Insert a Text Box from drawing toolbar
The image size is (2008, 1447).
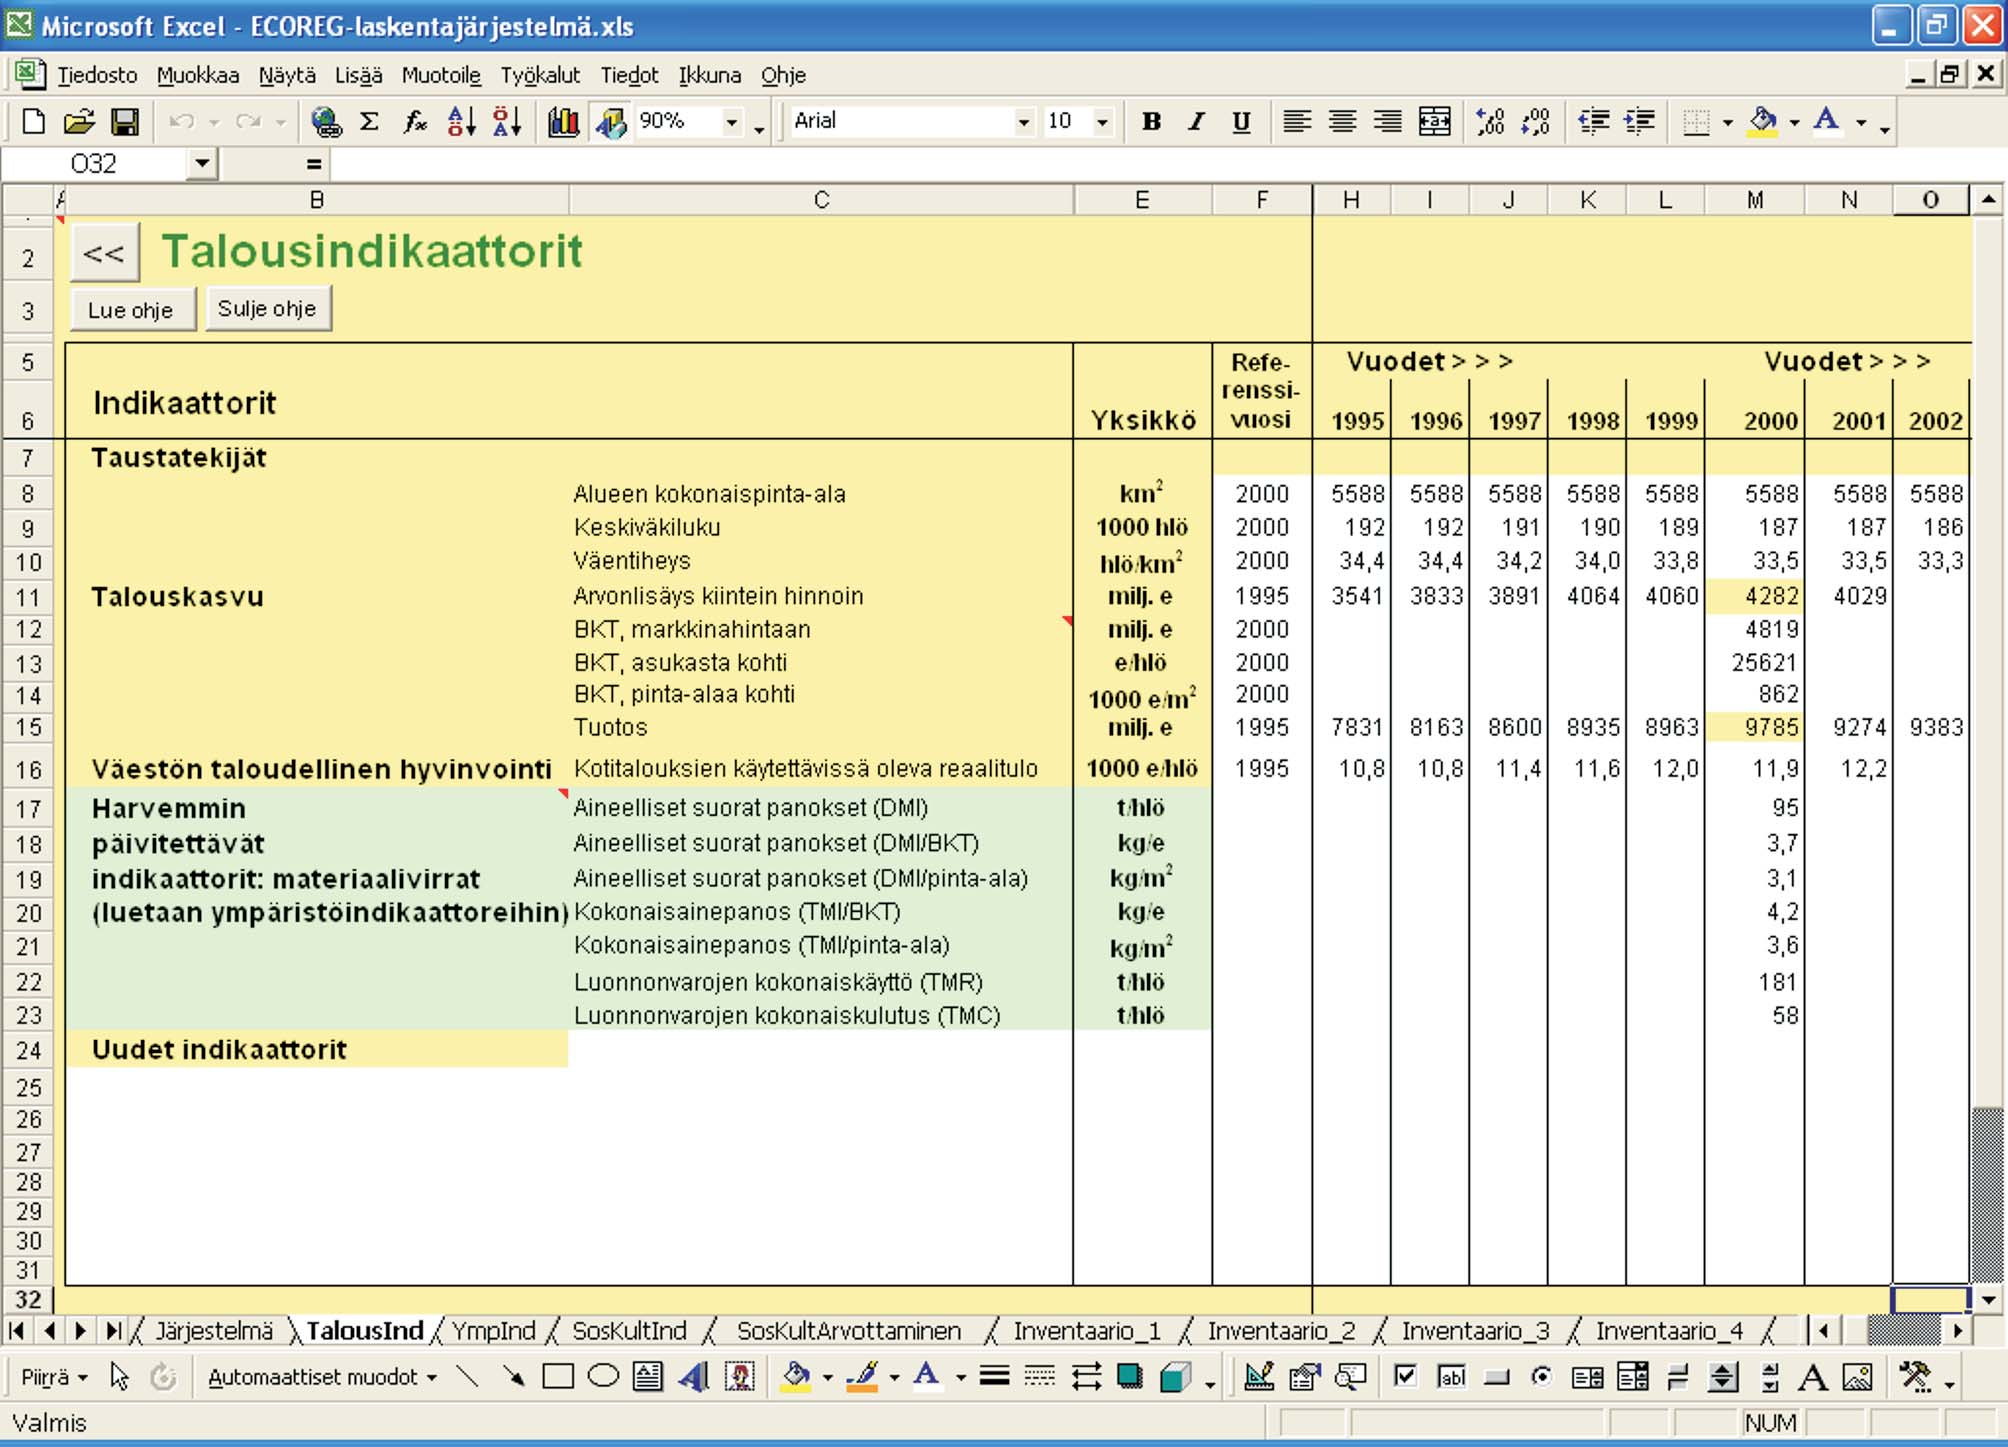coord(648,1377)
